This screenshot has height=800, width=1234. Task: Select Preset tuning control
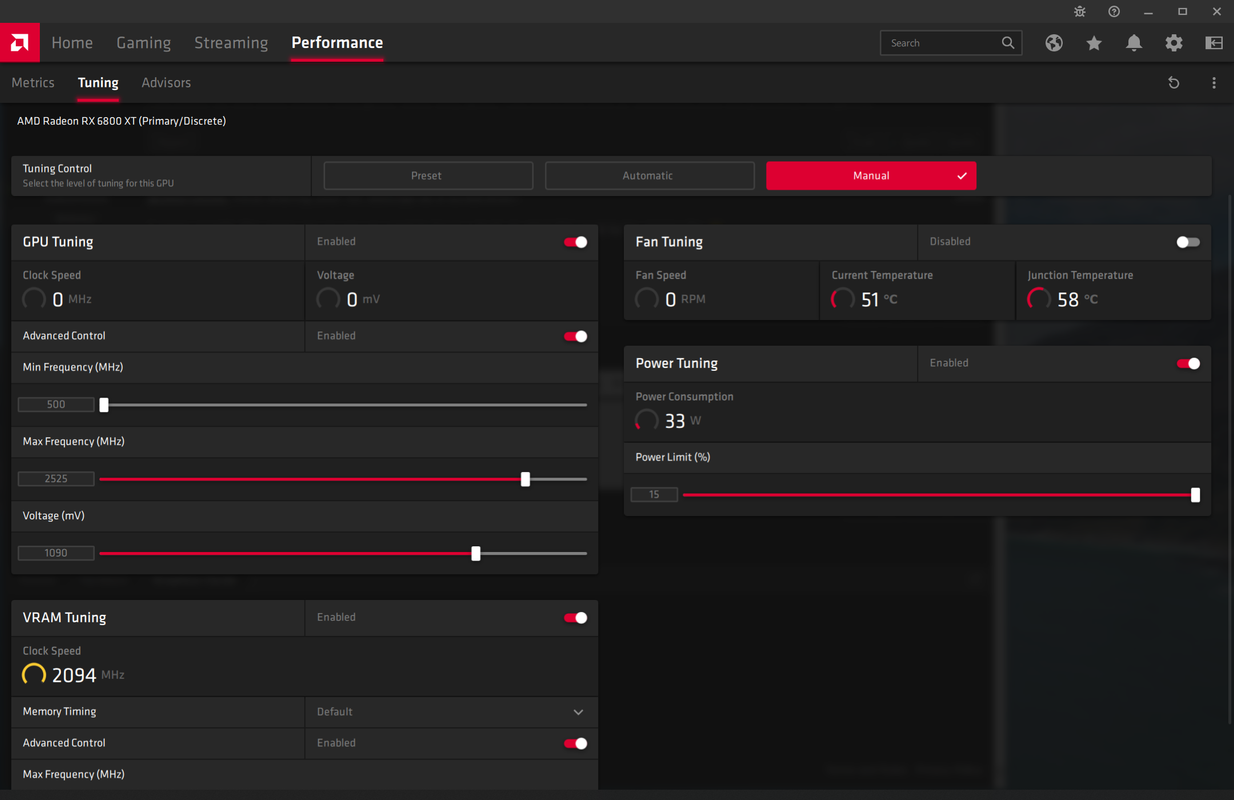pos(428,175)
